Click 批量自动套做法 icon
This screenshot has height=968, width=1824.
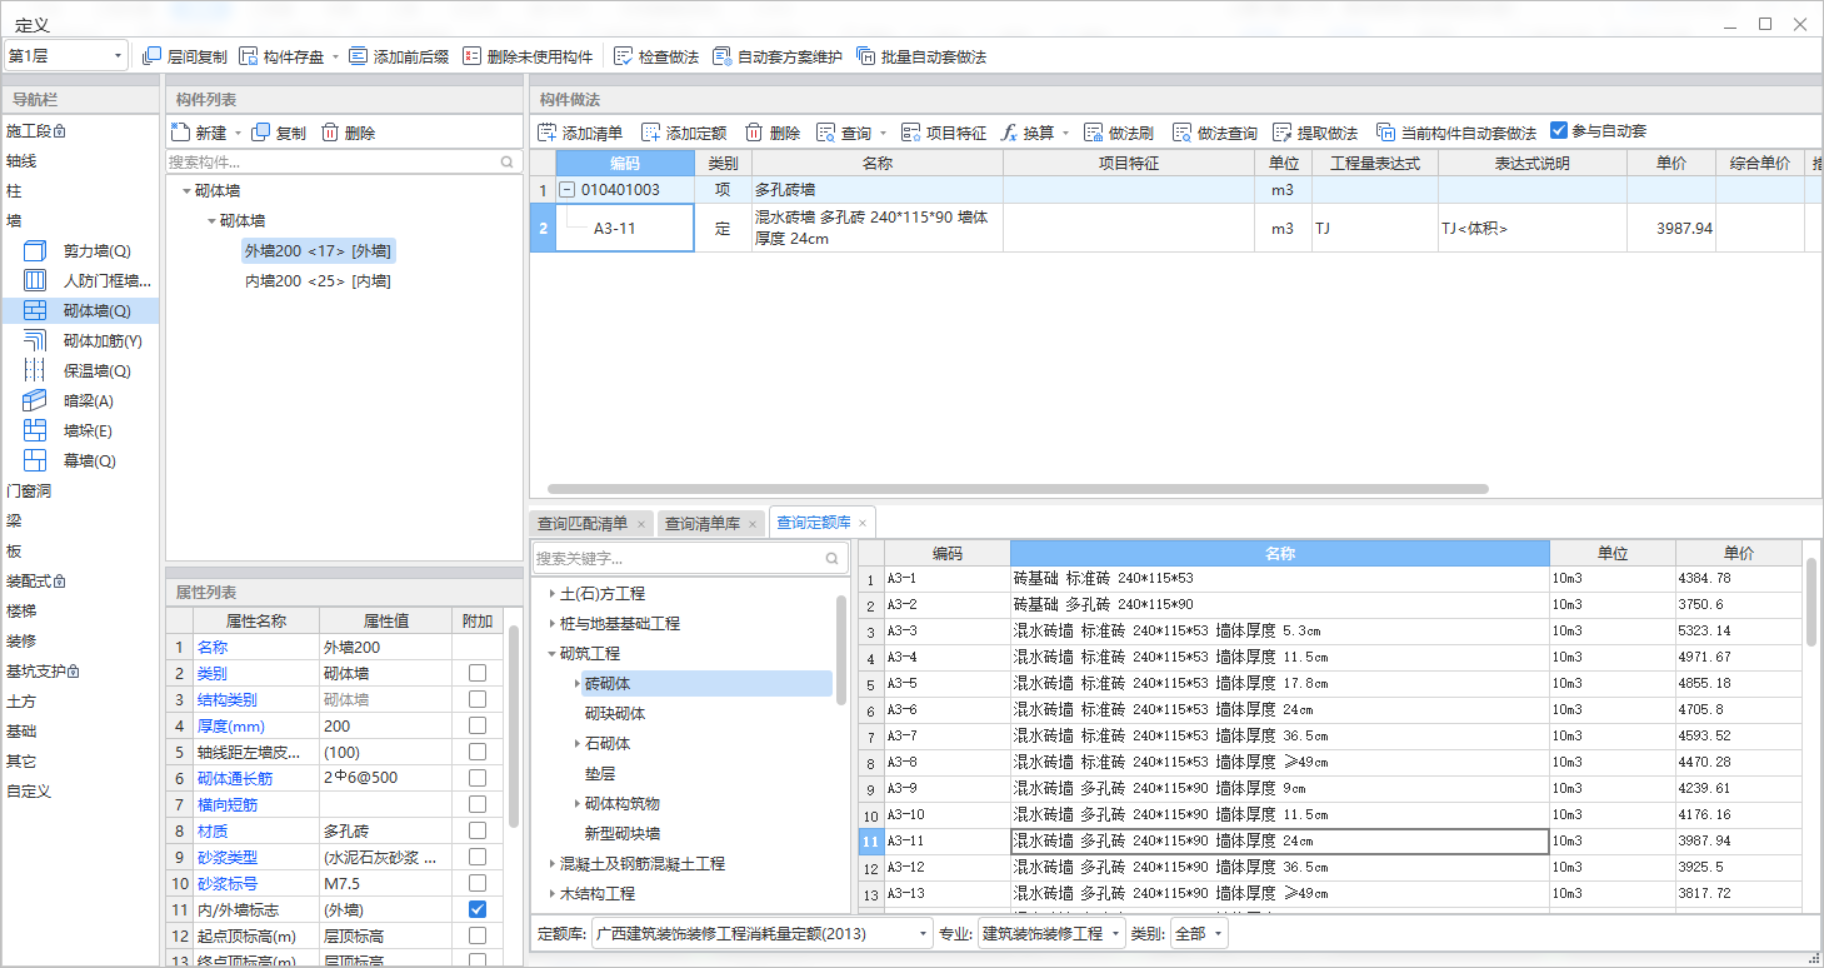pyautogui.click(x=866, y=56)
